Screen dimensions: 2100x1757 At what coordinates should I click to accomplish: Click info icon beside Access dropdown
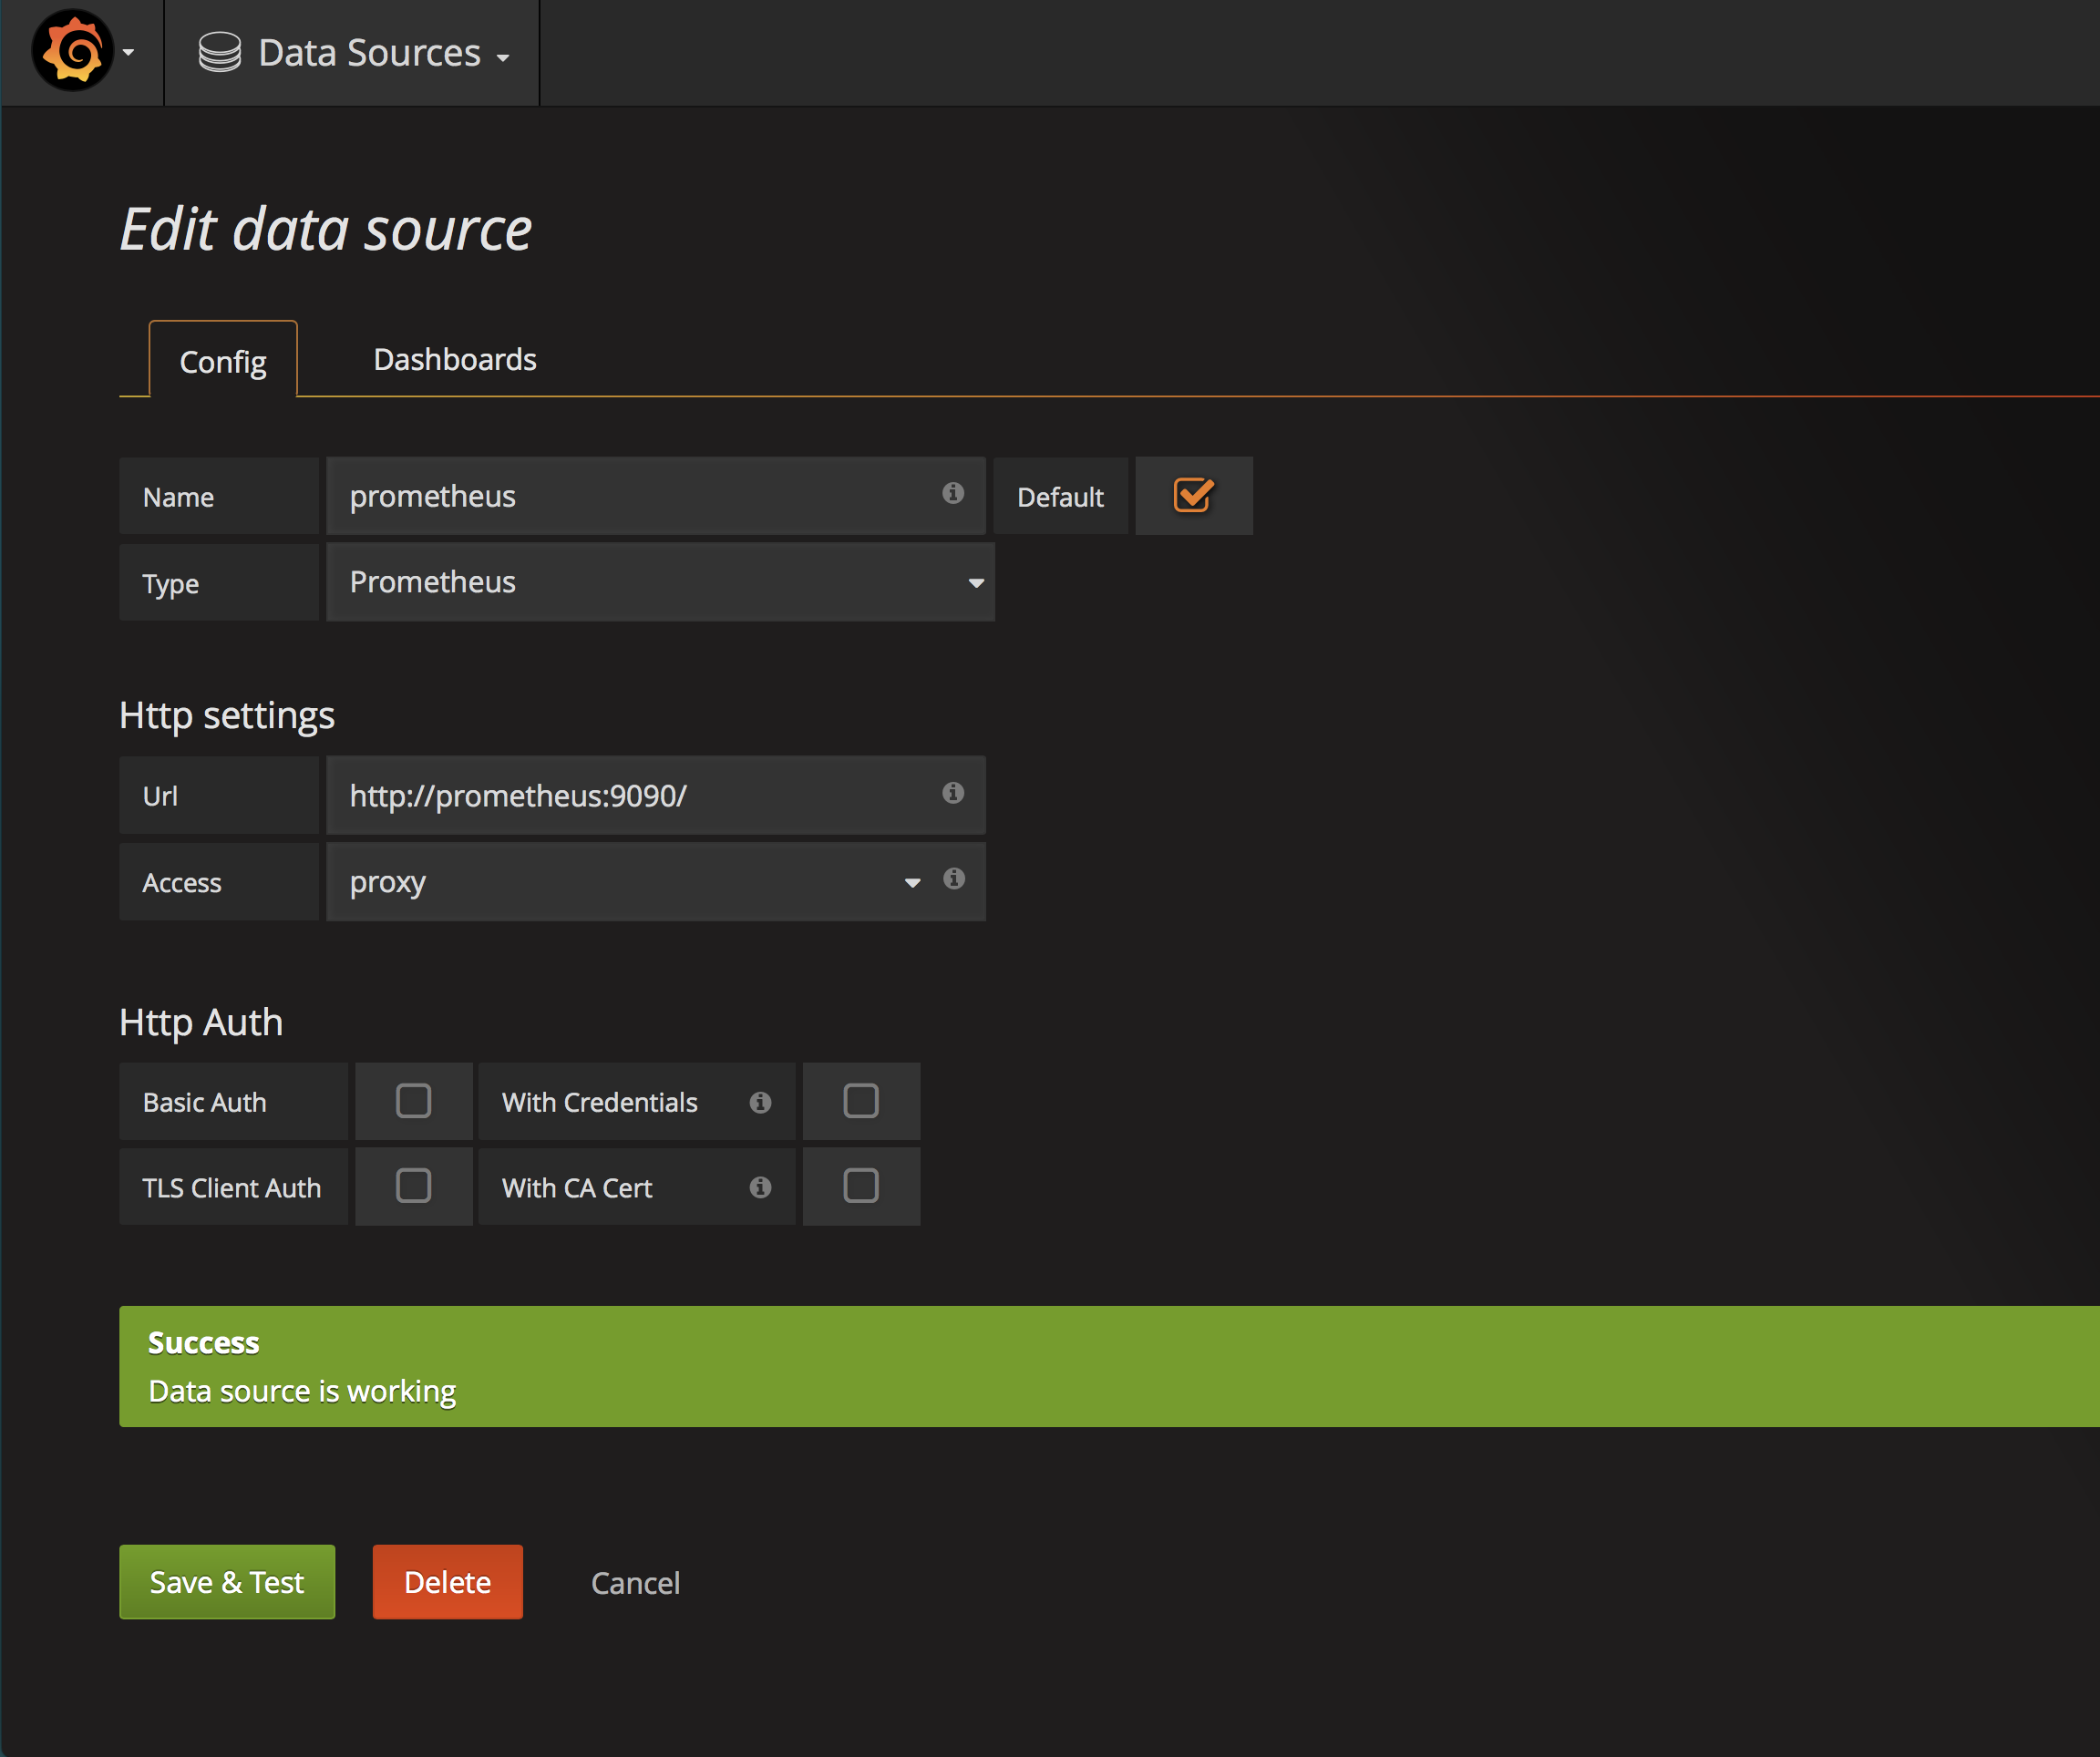point(953,879)
